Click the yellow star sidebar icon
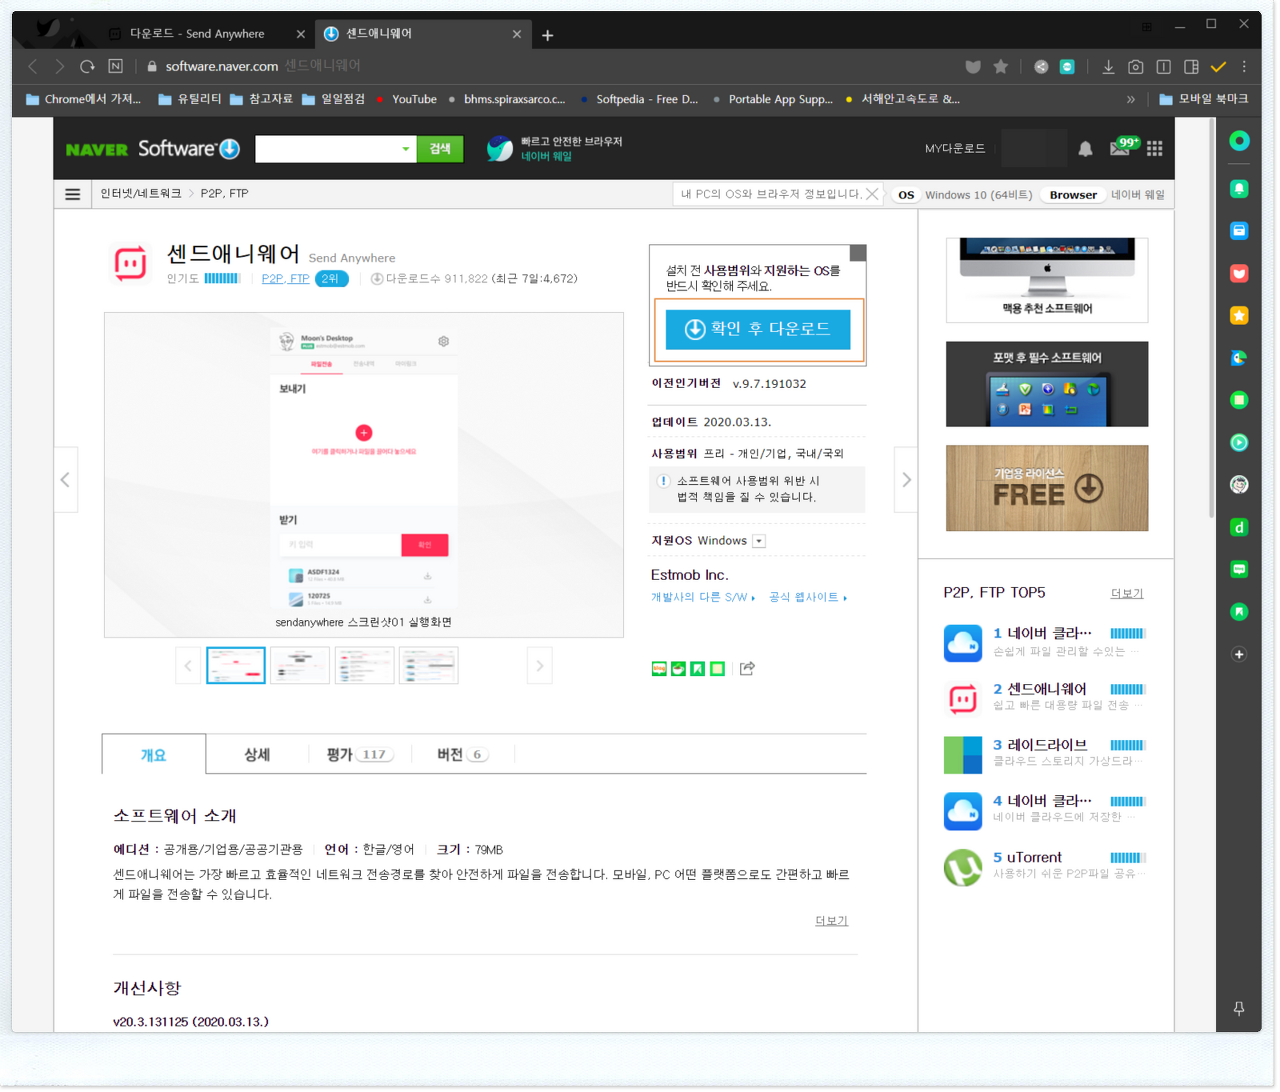Image resolution: width=1280 pixels, height=1092 pixels. (x=1239, y=316)
